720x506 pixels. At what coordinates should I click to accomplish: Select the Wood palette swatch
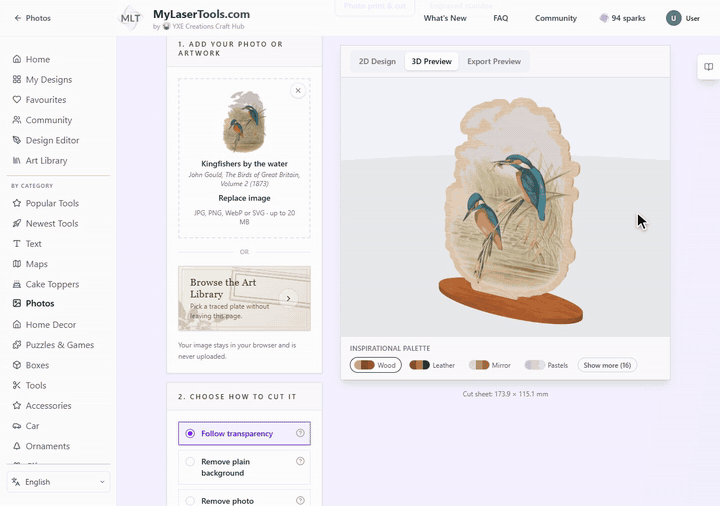click(x=376, y=365)
